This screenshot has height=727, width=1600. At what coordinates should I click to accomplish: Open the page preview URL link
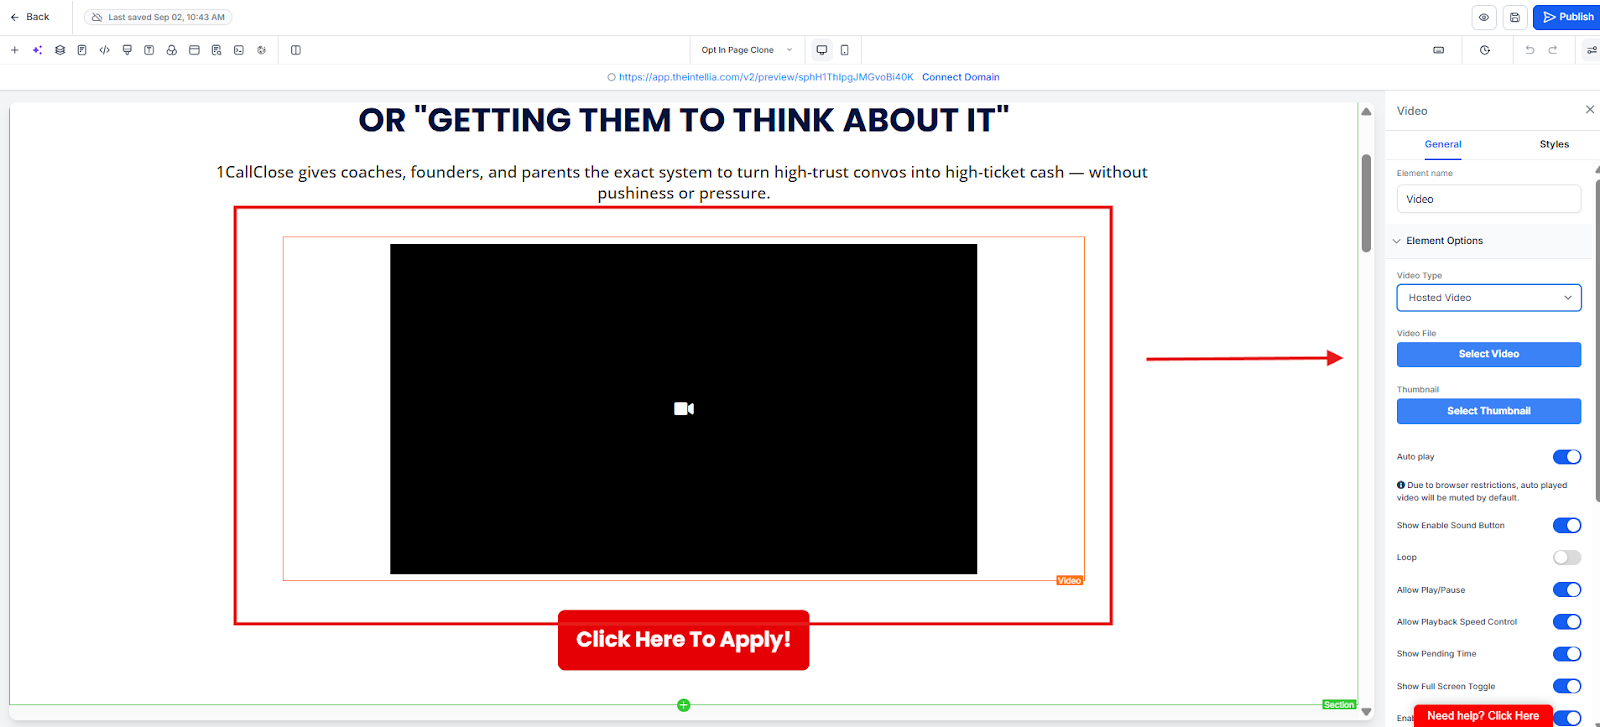coord(766,77)
